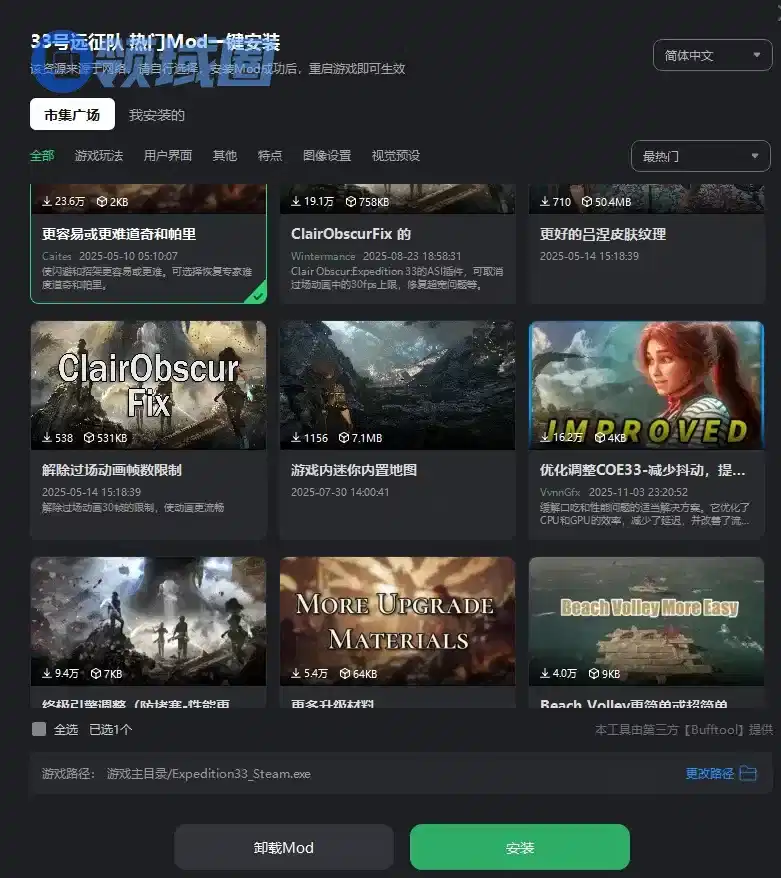Toggle the 全选 select-all checkbox
The image size is (781, 878).
tap(39, 729)
